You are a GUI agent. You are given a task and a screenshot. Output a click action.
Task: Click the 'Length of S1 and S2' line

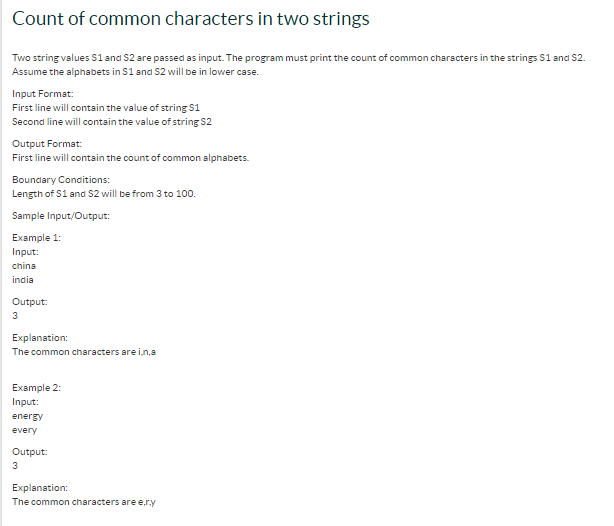point(103,193)
